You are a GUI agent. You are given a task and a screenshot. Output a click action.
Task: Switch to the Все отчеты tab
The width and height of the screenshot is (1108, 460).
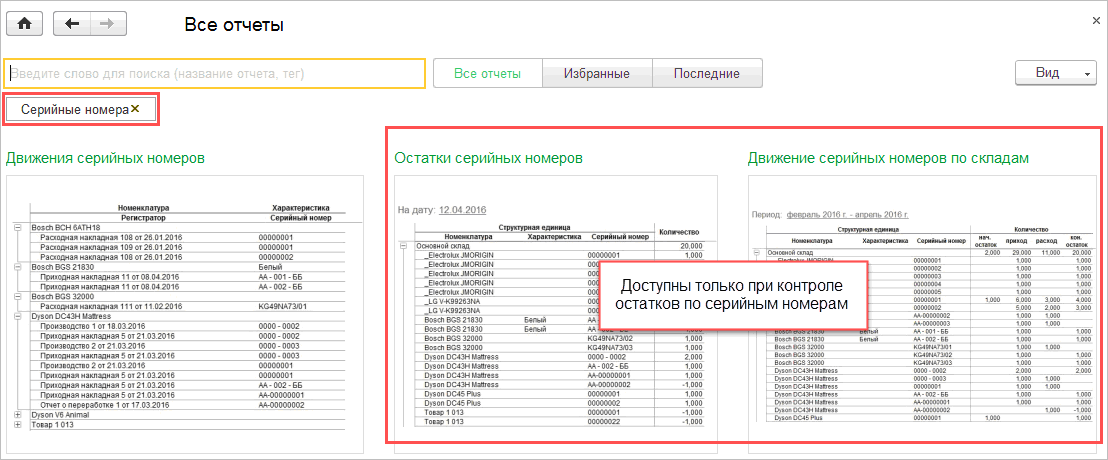click(488, 73)
